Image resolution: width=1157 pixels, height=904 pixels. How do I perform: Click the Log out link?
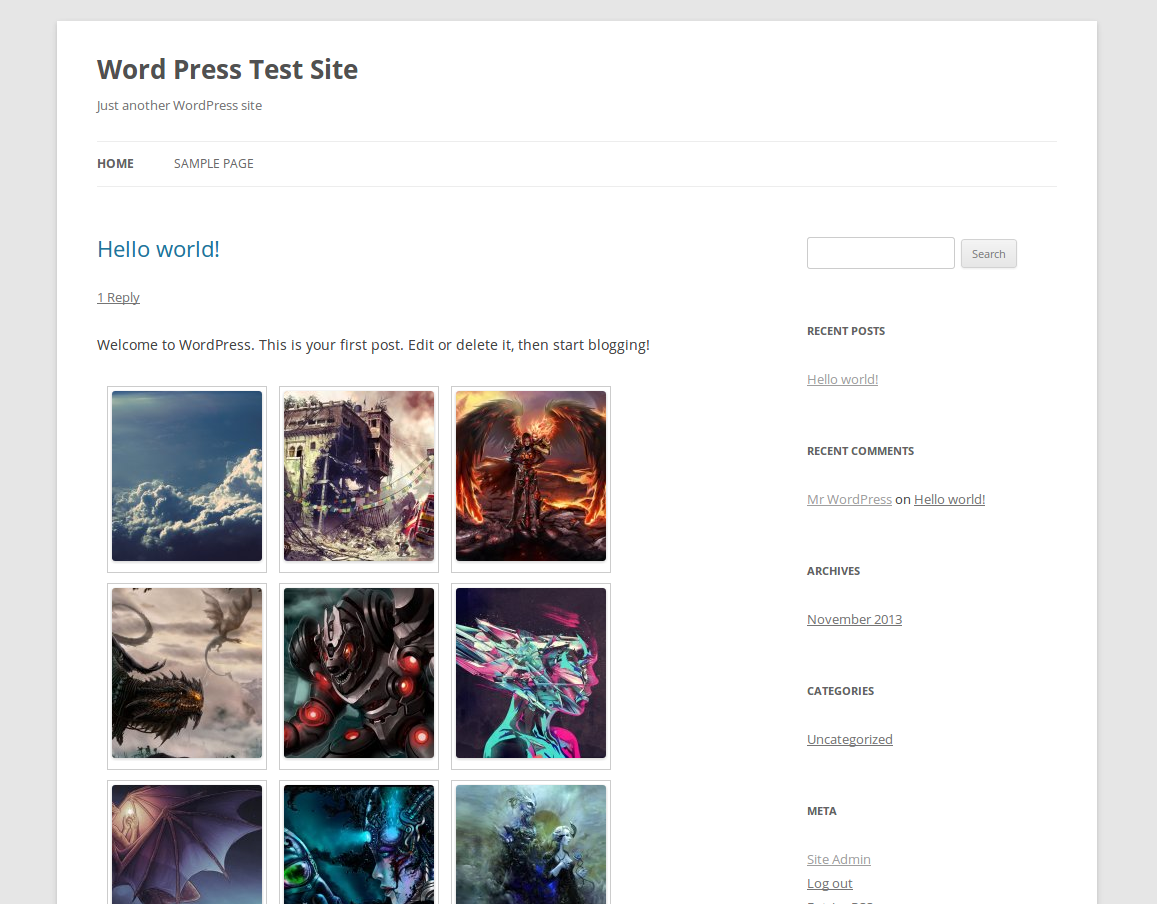829,883
